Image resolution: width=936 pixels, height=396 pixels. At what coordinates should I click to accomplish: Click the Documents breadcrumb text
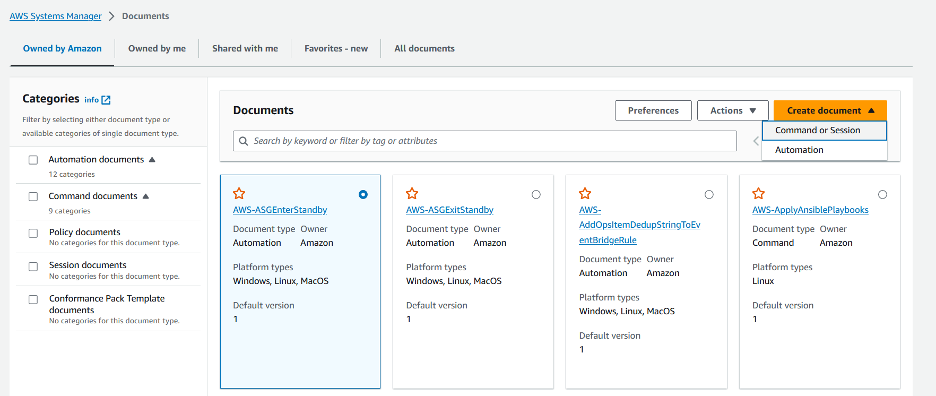(146, 16)
